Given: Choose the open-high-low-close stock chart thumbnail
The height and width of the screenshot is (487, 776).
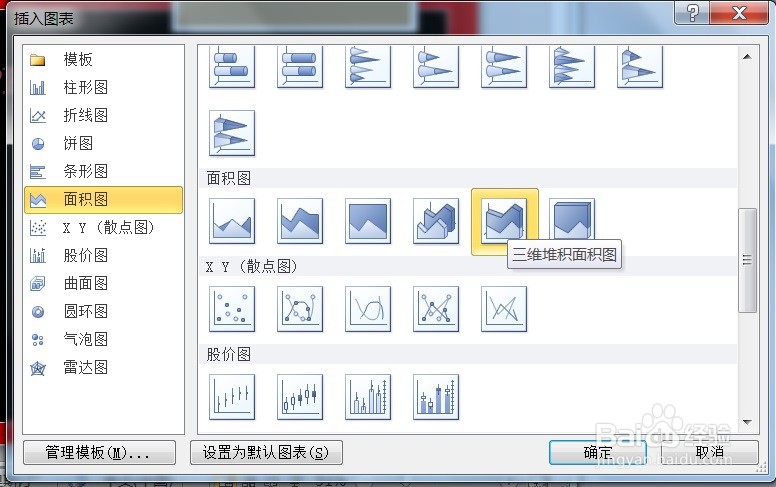Looking at the screenshot, I should click(300, 397).
